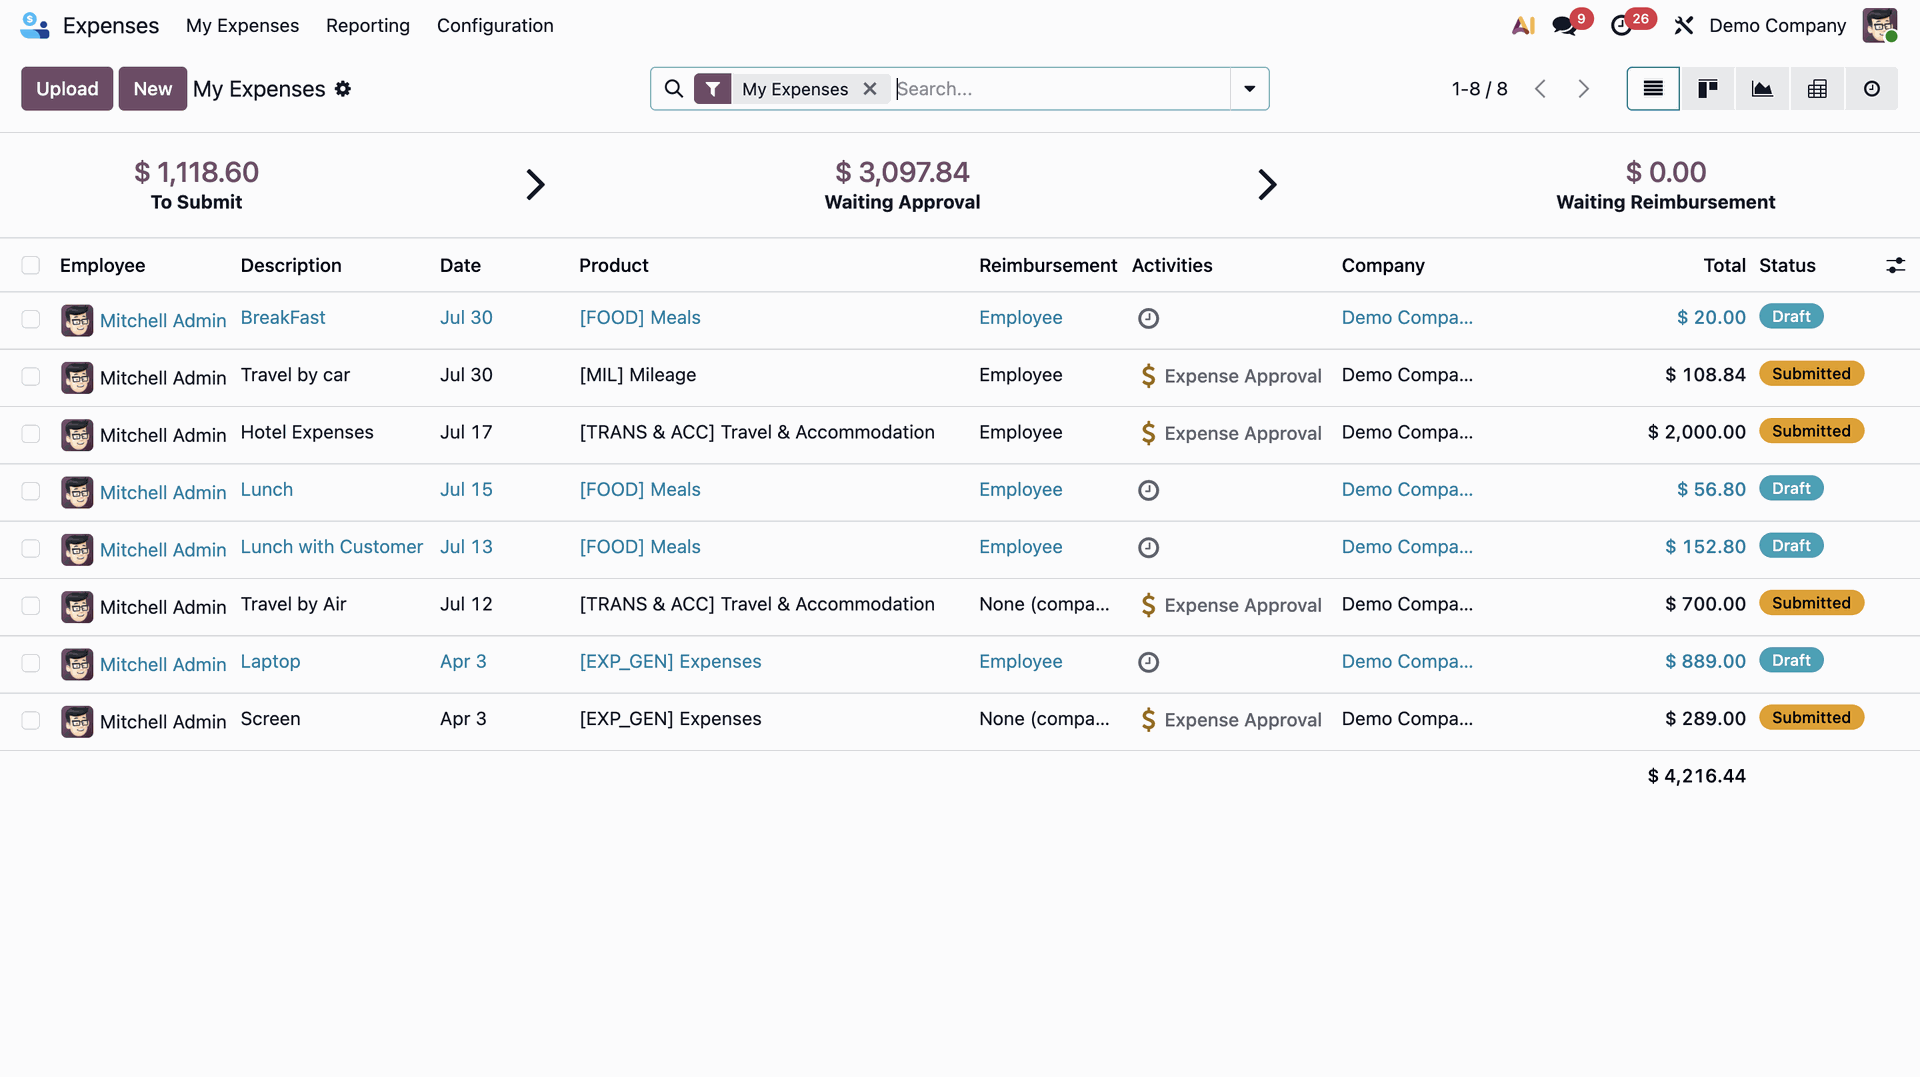Click the activity clock for Lunch row
Viewport: 1920px width, 1077px height.
point(1148,491)
